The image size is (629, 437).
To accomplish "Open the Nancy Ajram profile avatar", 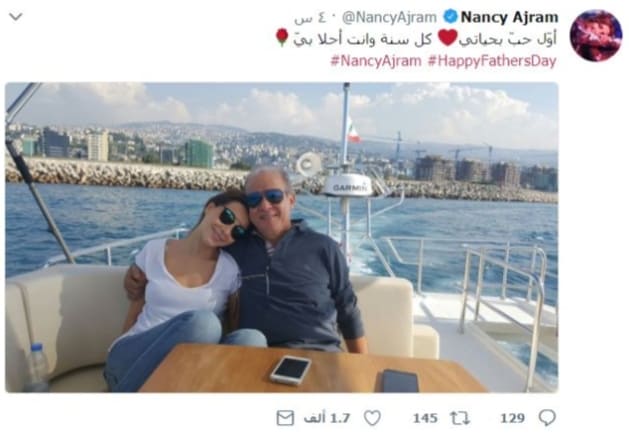I will (596, 36).
